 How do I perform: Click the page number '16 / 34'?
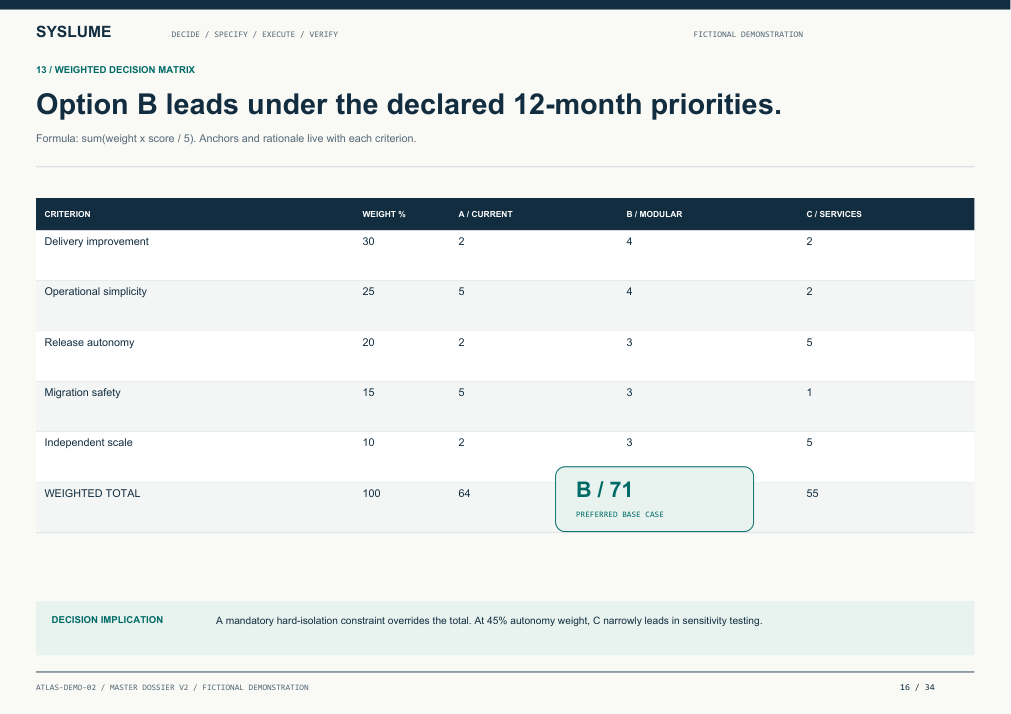(917, 688)
